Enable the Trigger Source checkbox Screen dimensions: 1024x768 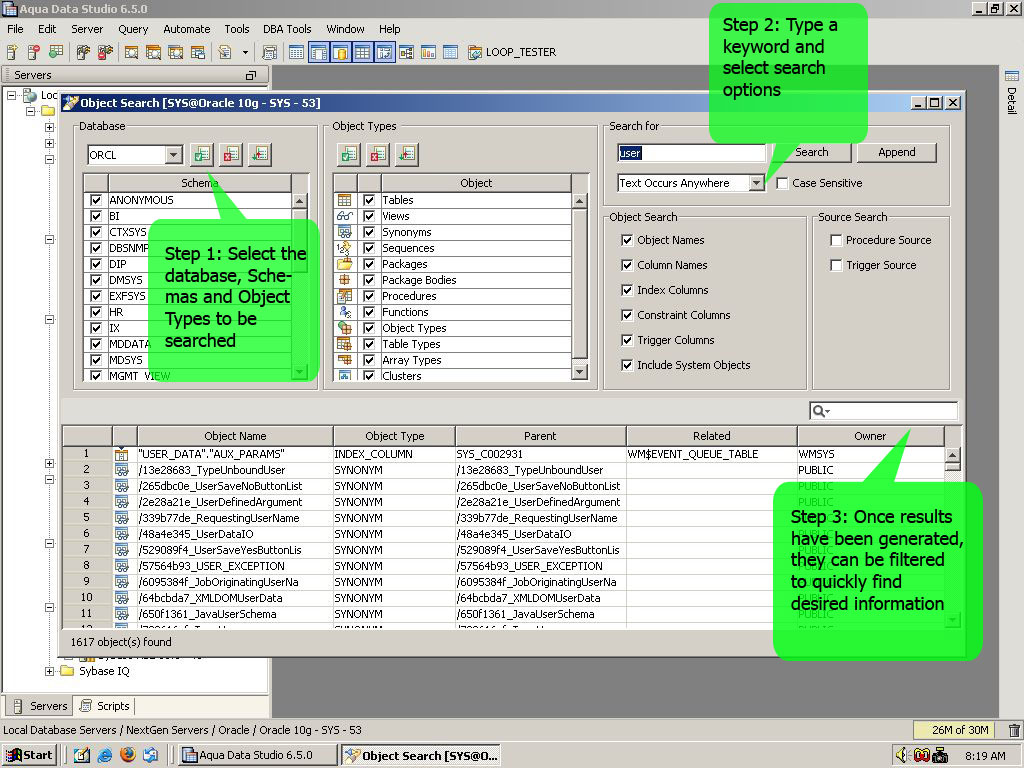click(x=835, y=265)
